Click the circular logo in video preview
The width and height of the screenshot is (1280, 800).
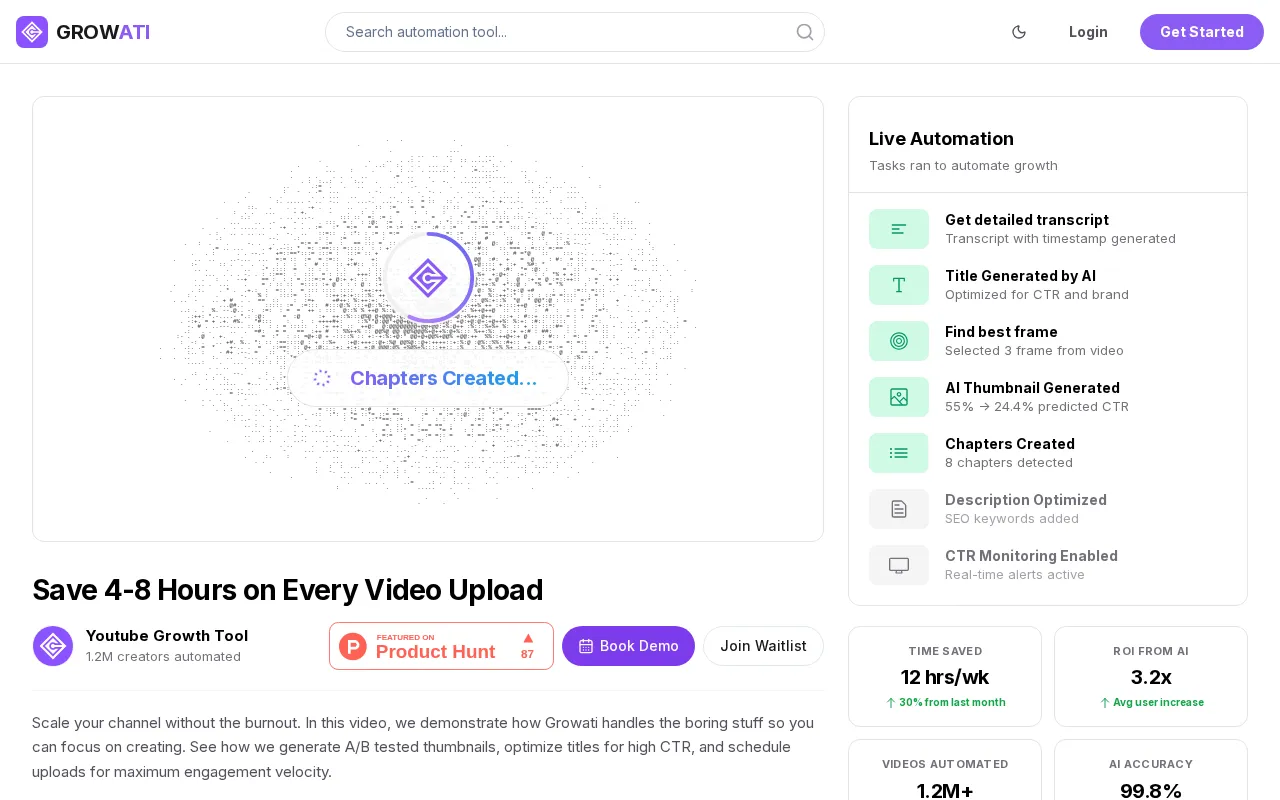428,278
